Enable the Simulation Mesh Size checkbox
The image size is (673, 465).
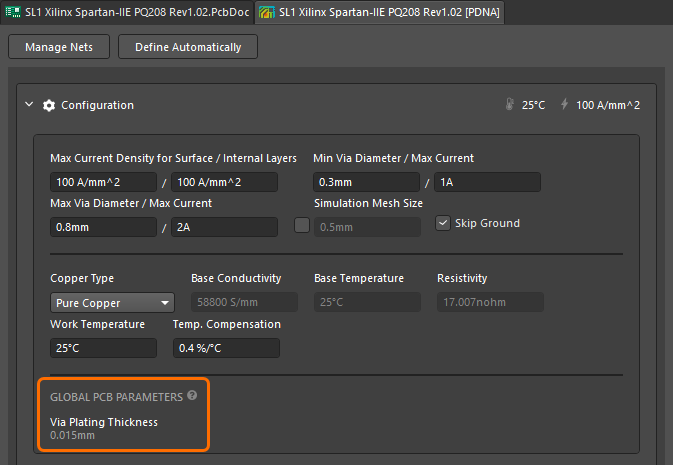click(x=302, y=224)
